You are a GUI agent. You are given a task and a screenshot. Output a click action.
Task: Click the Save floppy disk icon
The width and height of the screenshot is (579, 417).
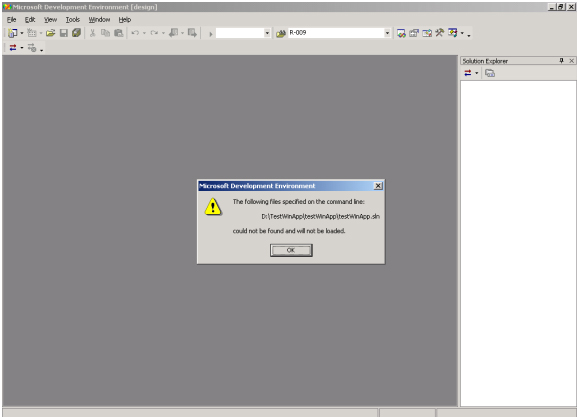tap(64, 33)
